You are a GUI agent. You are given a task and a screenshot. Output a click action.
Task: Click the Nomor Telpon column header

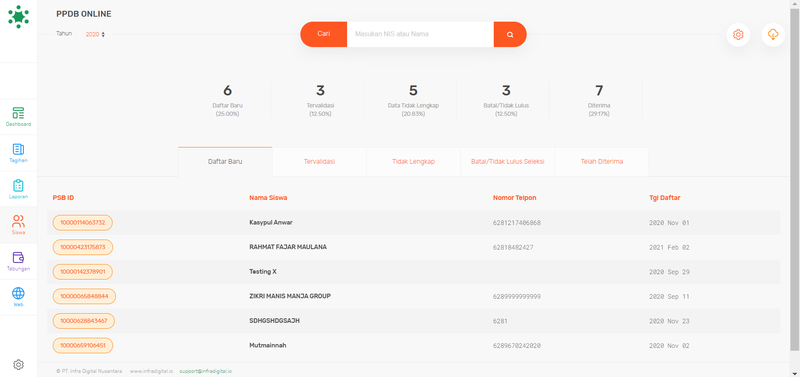click(x=514, y=198)
